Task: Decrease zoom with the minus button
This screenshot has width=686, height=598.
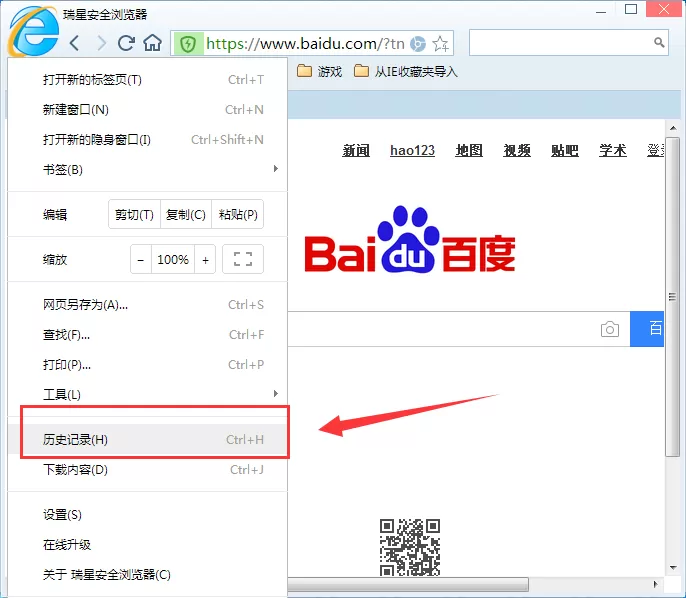Action: pyautogui.click(x=141, y=259)
